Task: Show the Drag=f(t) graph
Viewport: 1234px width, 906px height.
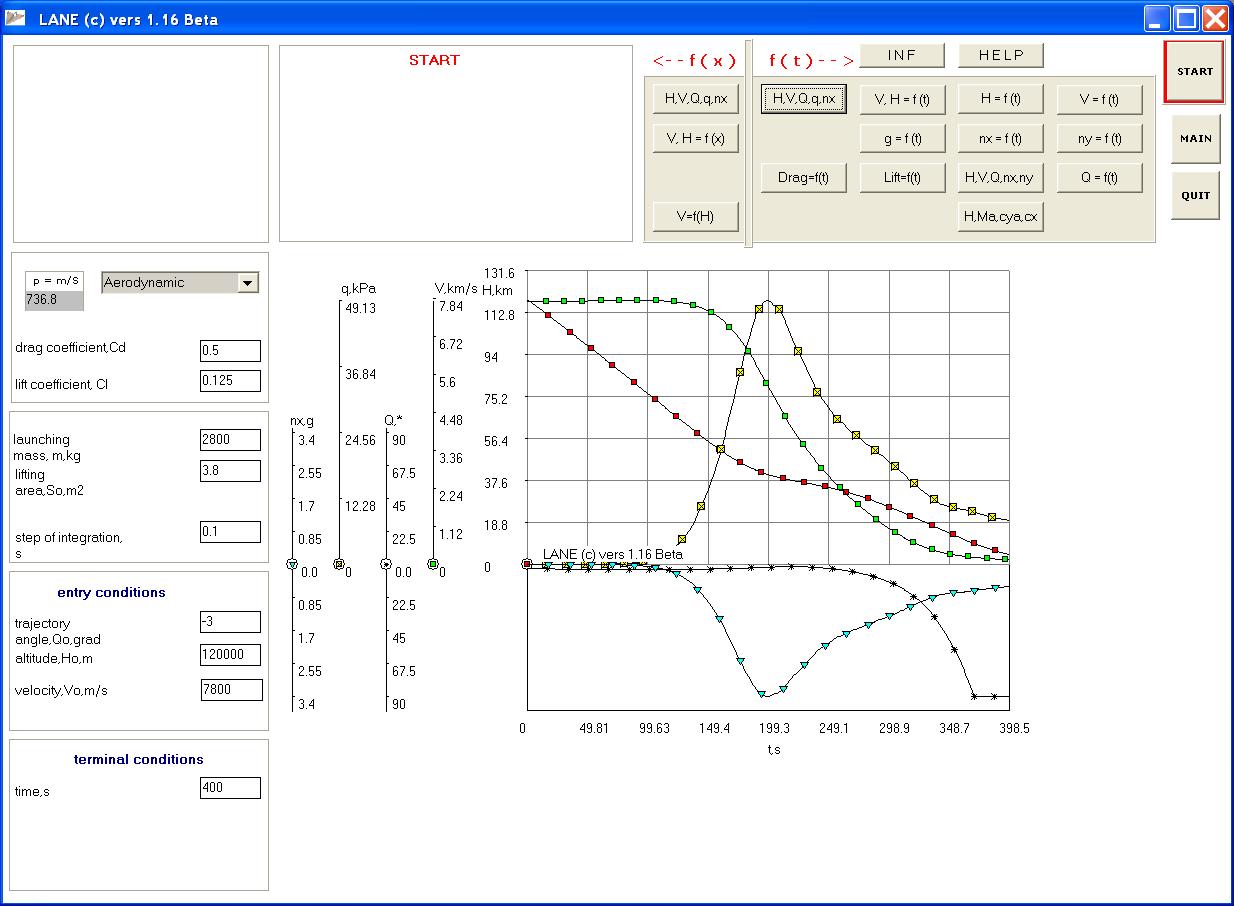Action: pos(804,178)
